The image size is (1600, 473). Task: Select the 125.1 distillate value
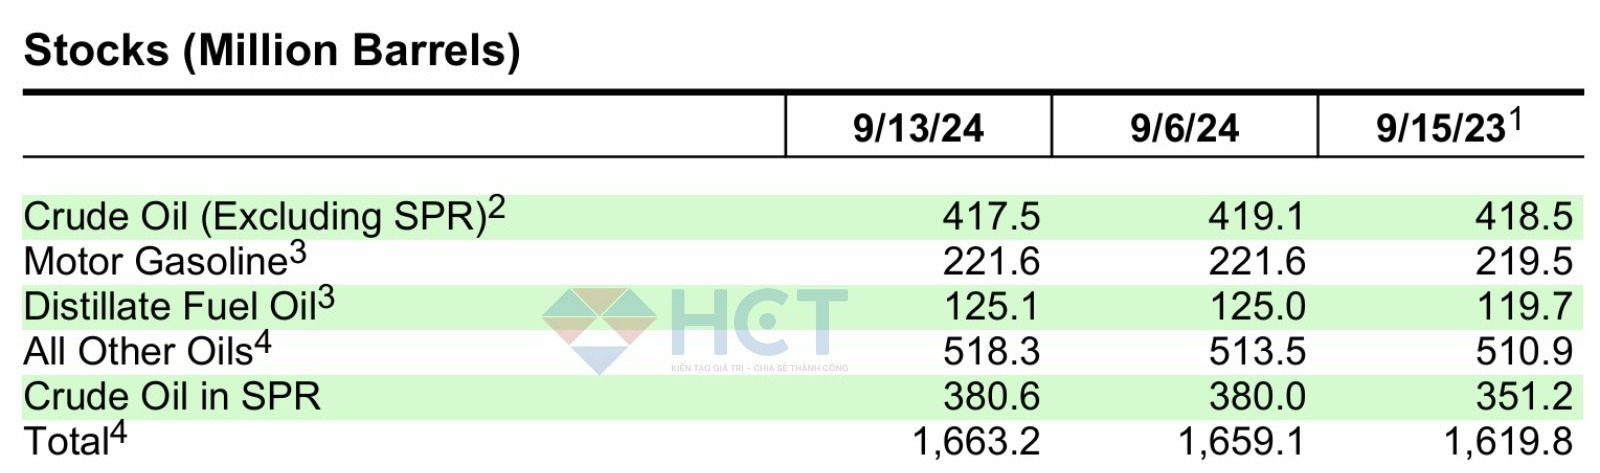[991, 306]
